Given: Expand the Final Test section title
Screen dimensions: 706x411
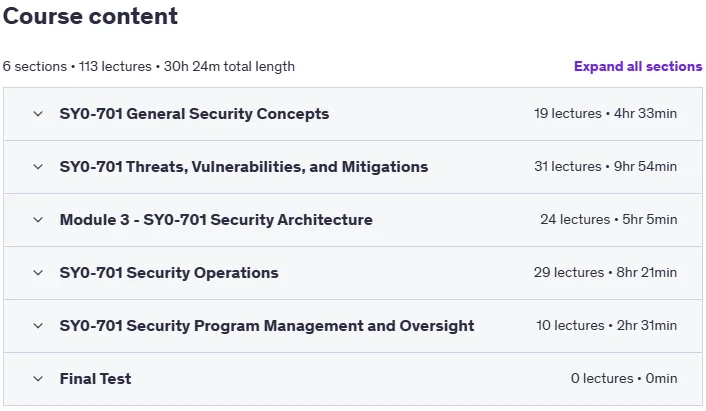Looking at the screenshot, I should 95,379.
